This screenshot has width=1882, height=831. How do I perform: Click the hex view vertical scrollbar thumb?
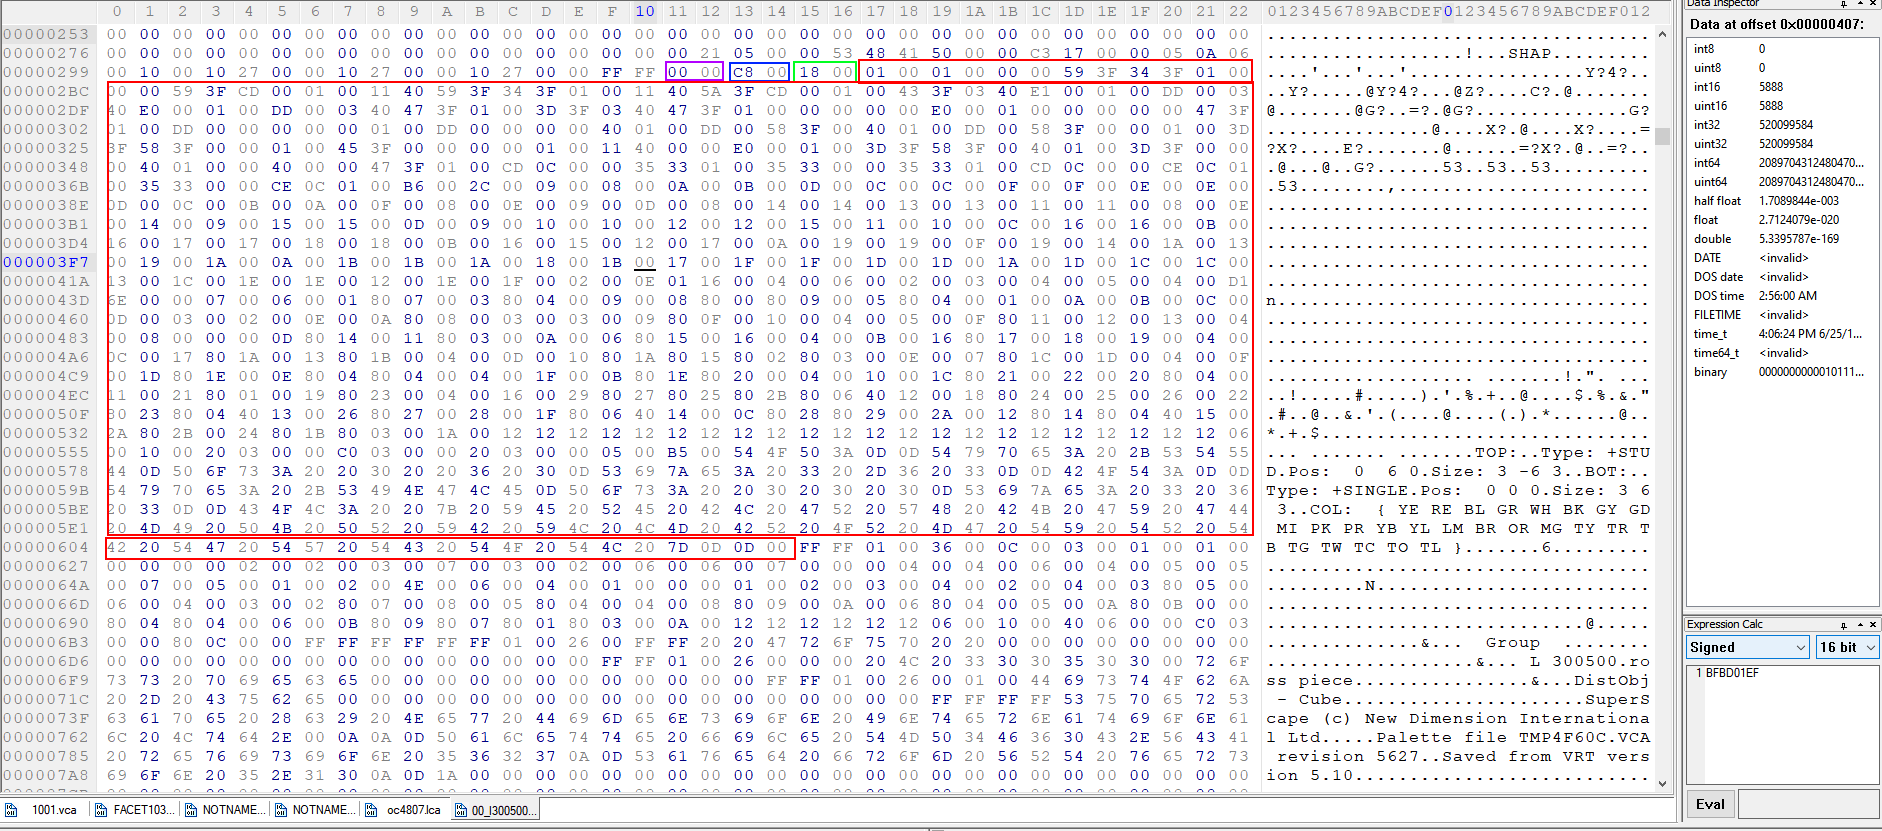(x=1662, y=136)
